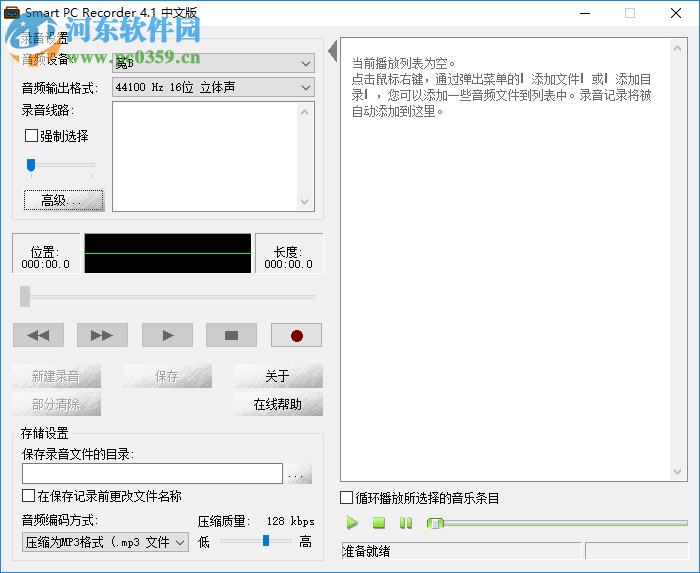Viewport: 700px width, 573px height.
Task: Open the 音频输出格式 dropdown
Action: point(213,87)
